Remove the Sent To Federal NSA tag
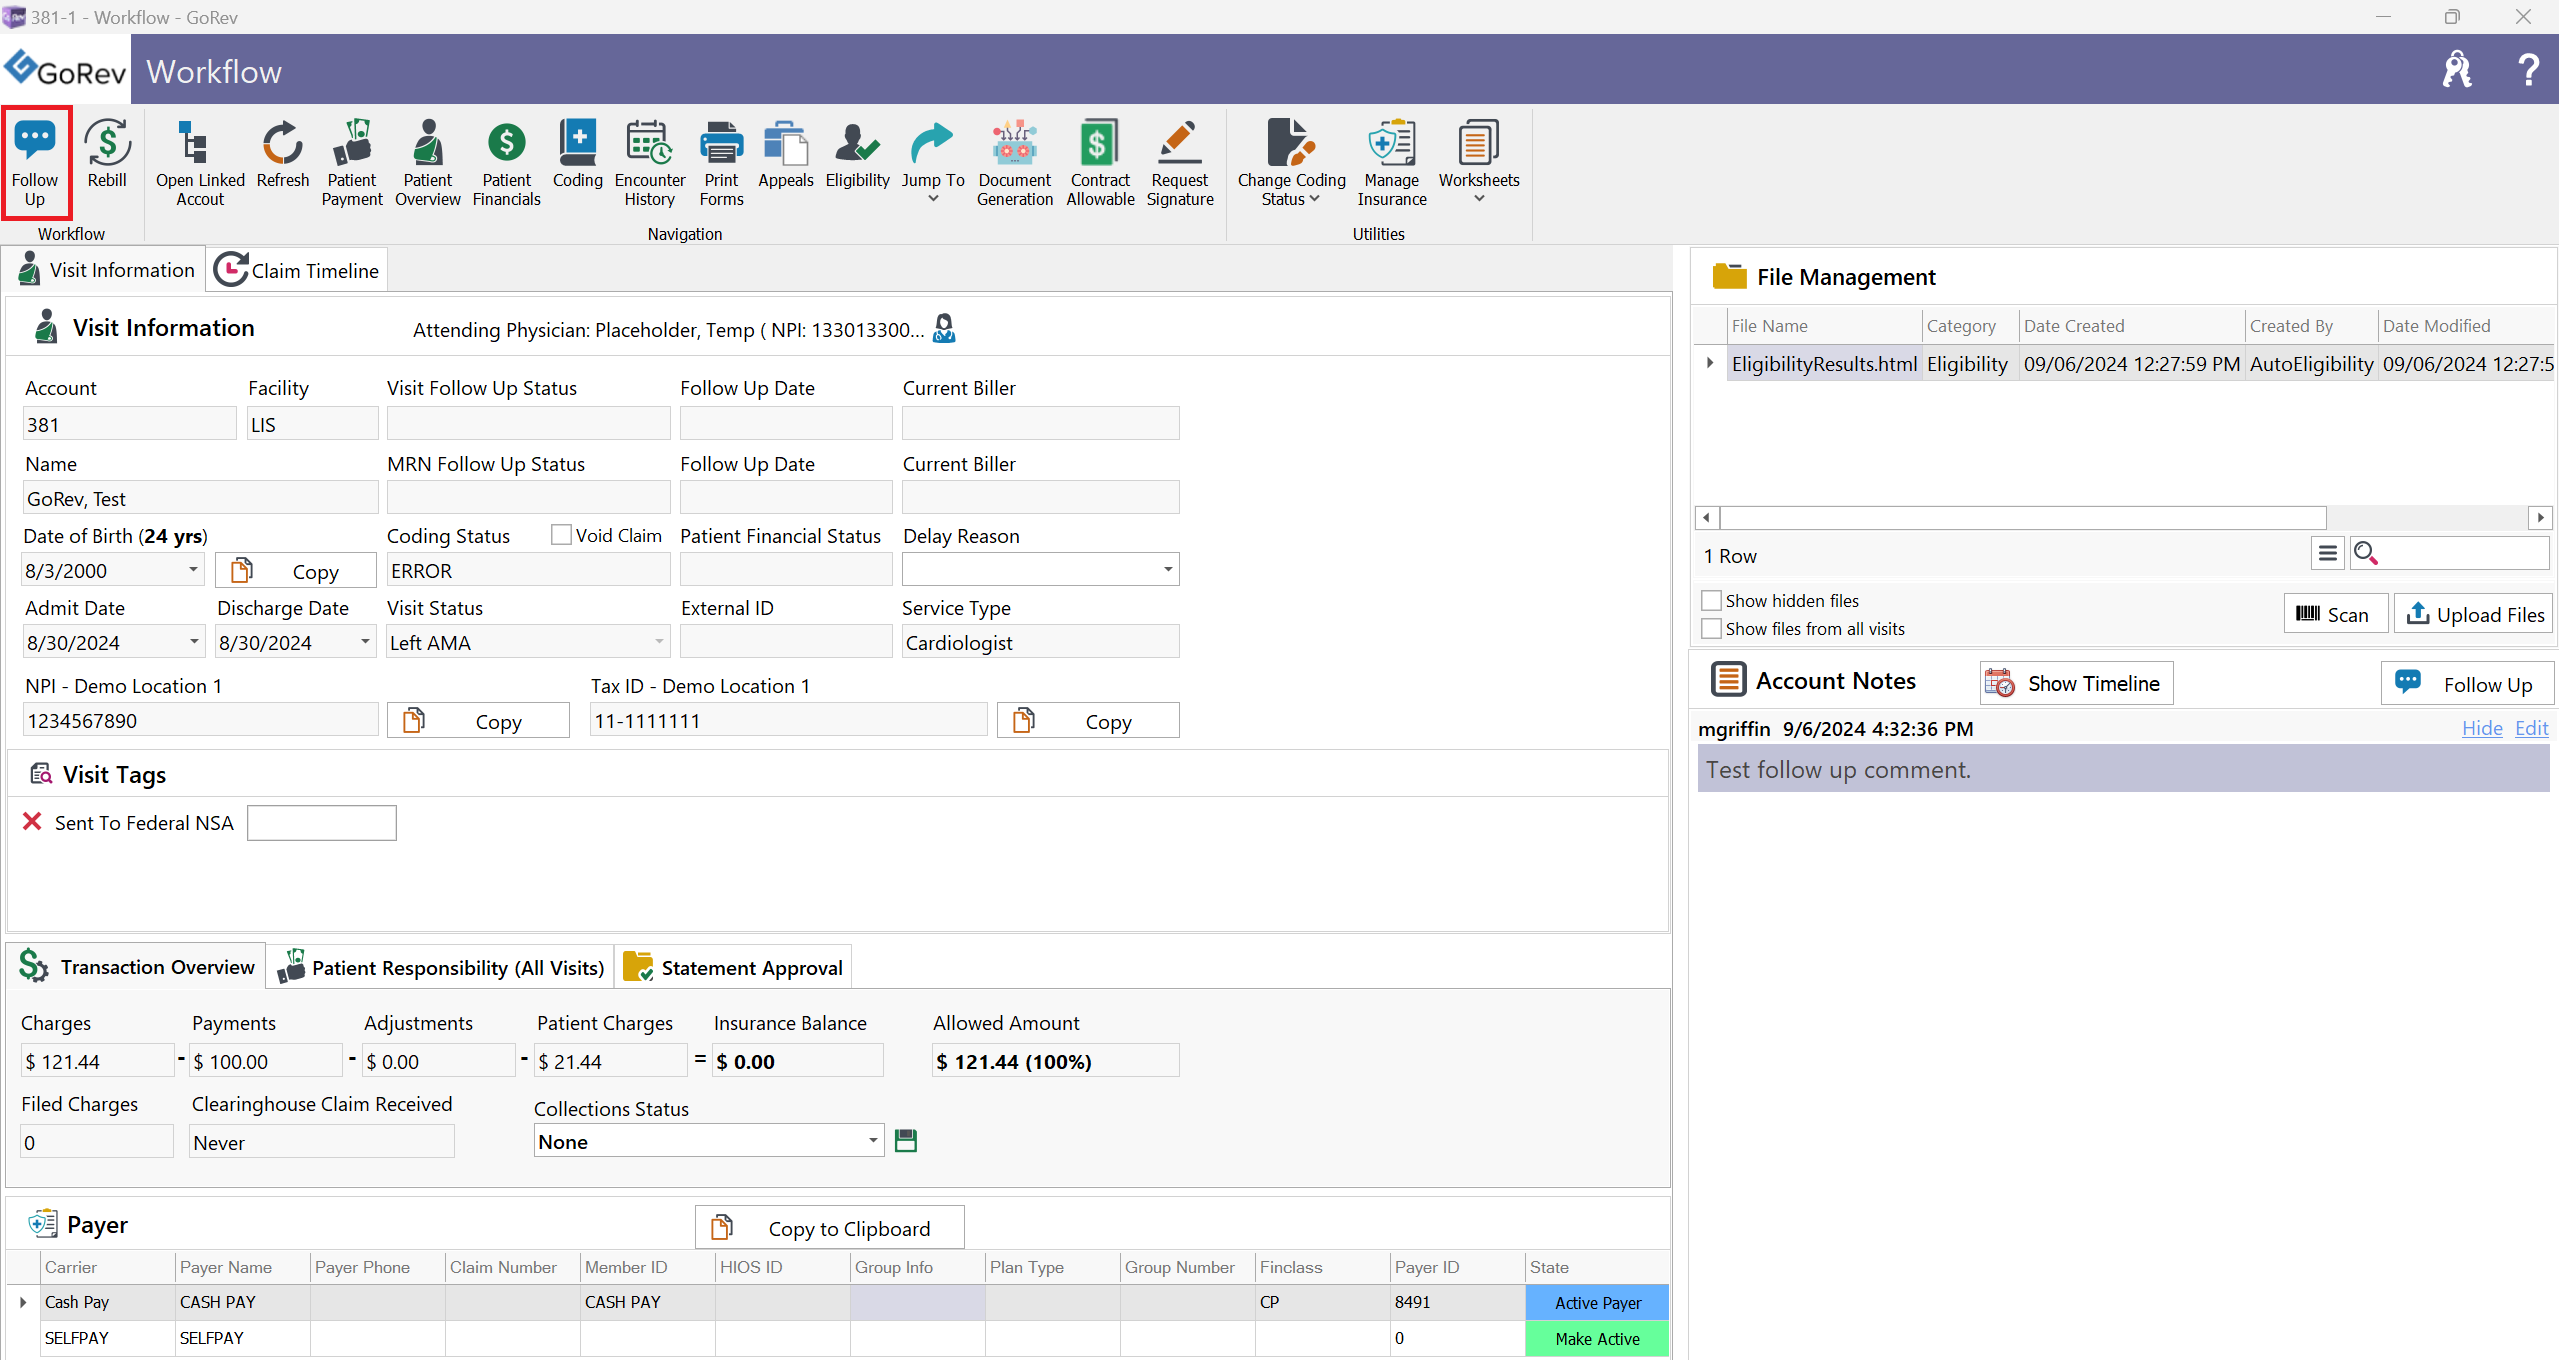Viewport: 2559px width, 1360px height. (32, 821)
